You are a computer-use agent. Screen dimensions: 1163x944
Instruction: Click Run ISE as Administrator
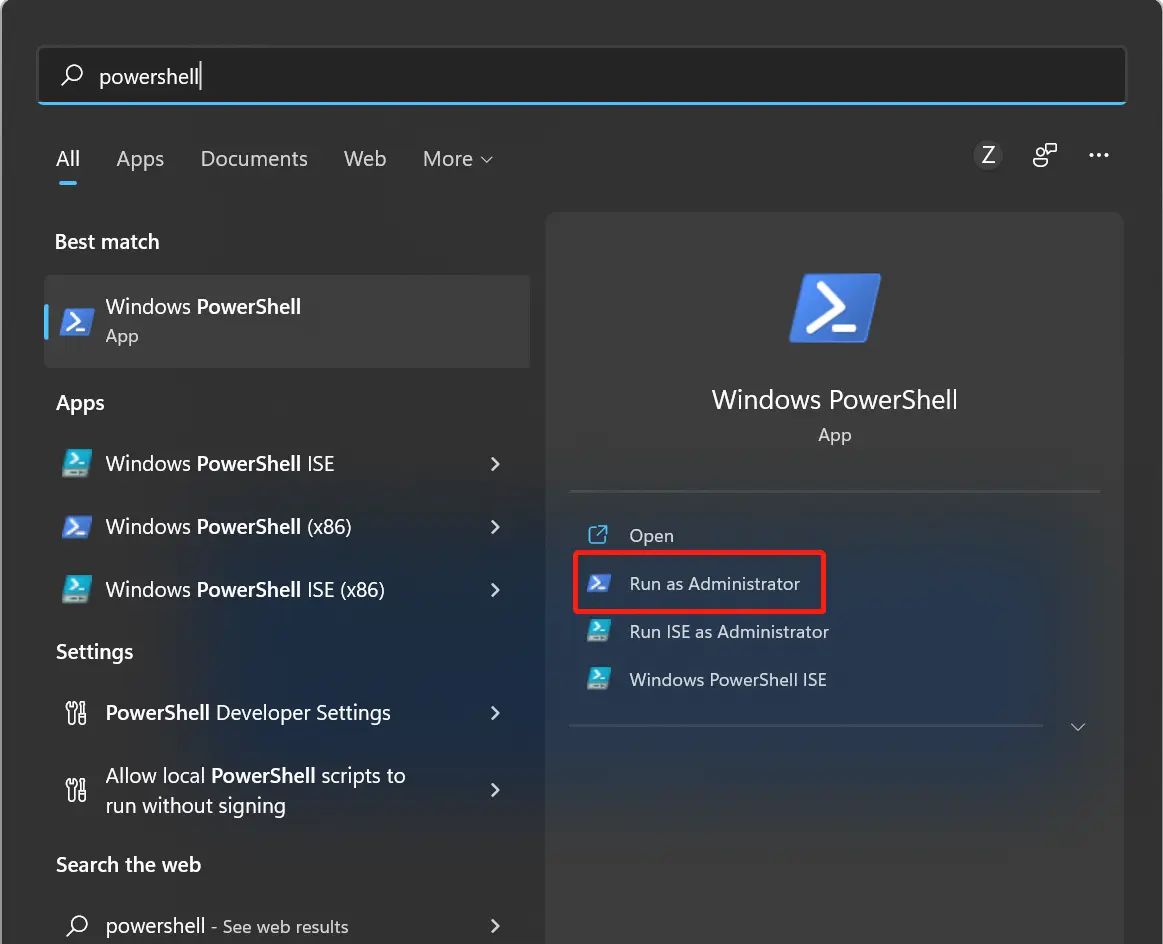point(728,631)
